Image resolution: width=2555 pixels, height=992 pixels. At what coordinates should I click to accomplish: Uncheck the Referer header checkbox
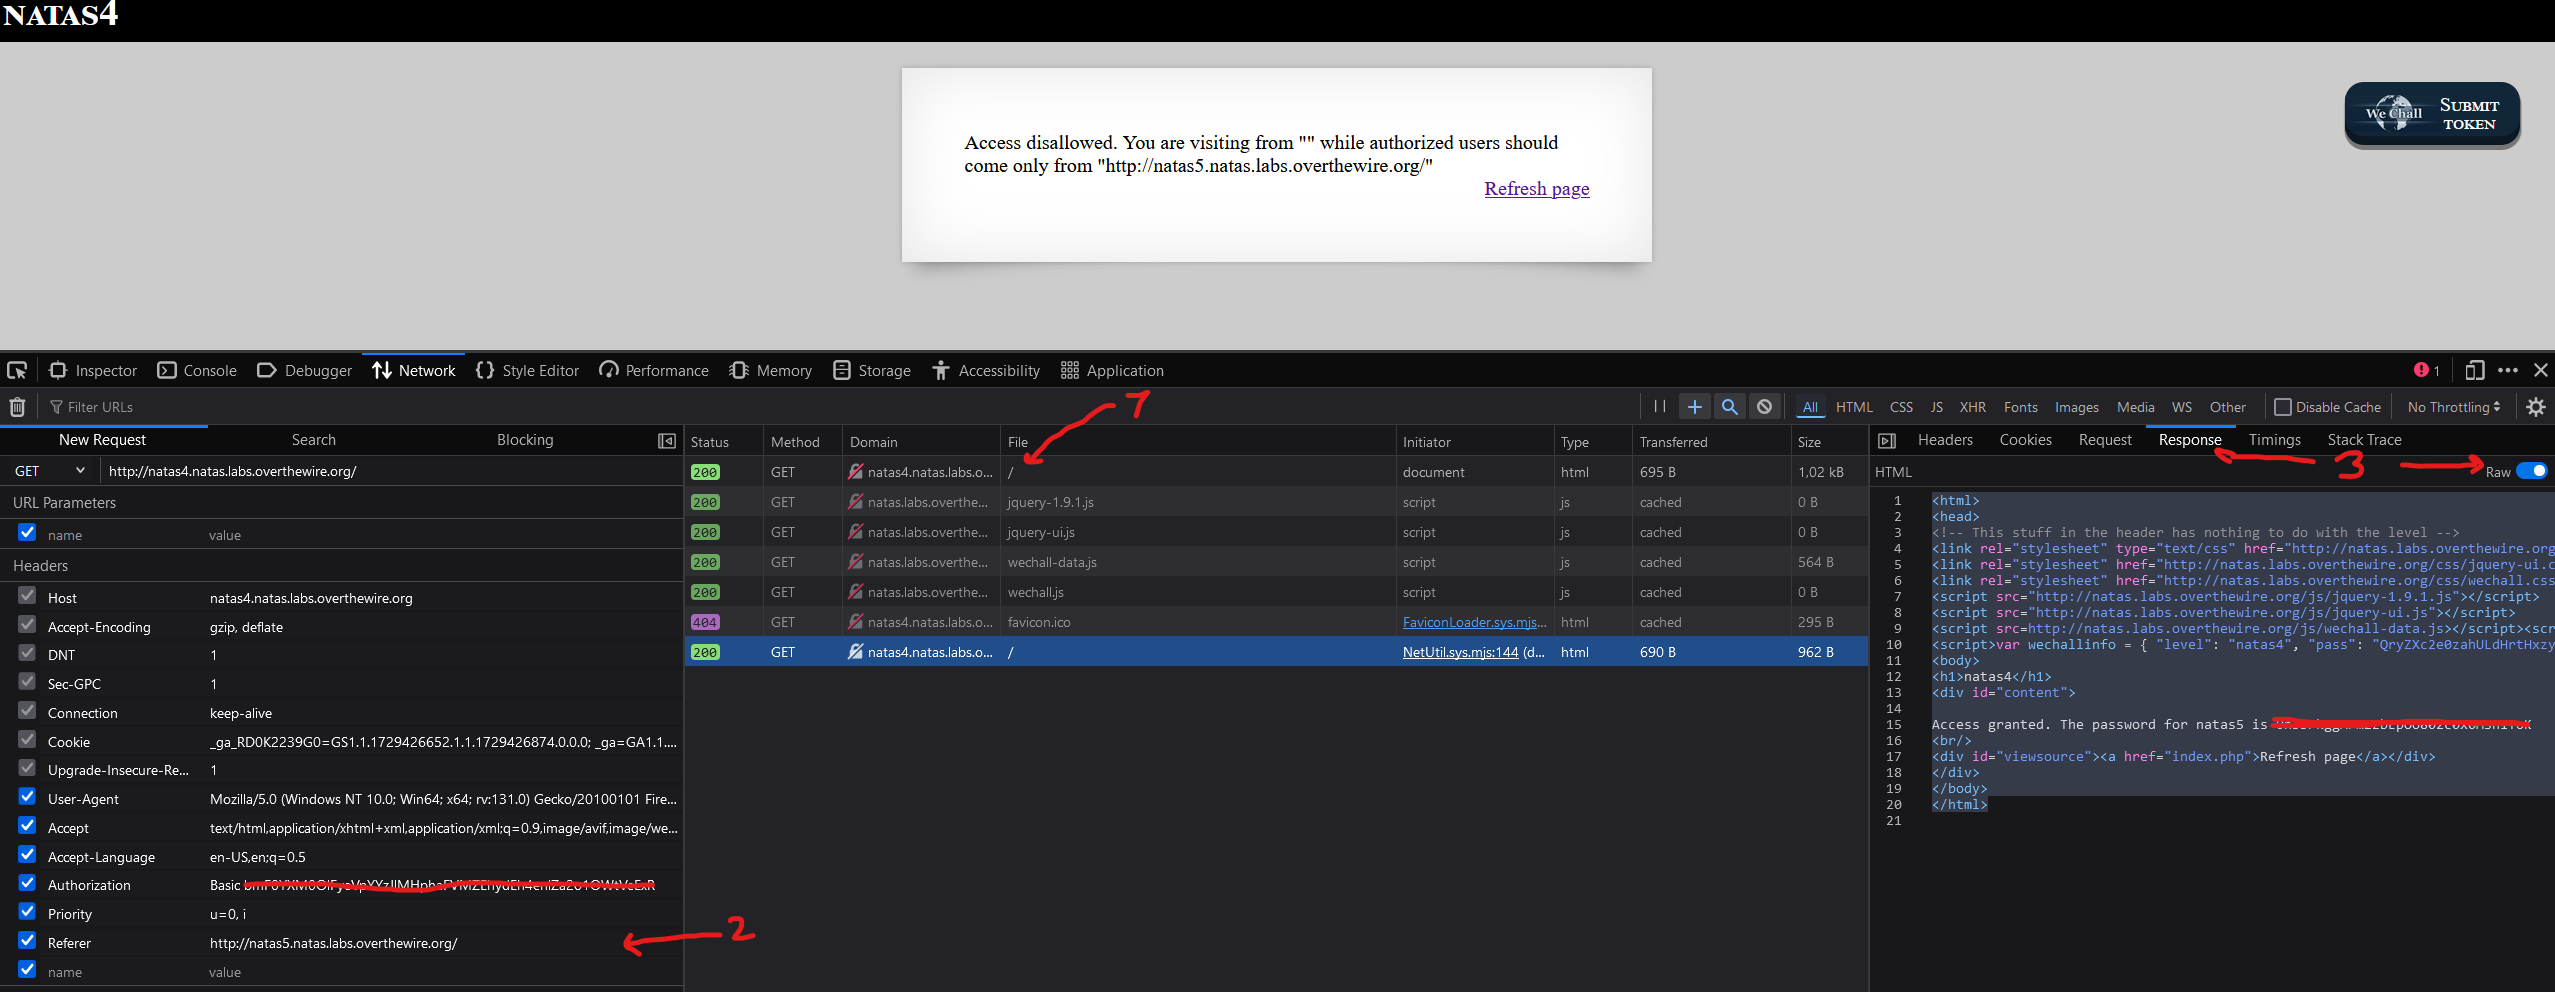27,941
